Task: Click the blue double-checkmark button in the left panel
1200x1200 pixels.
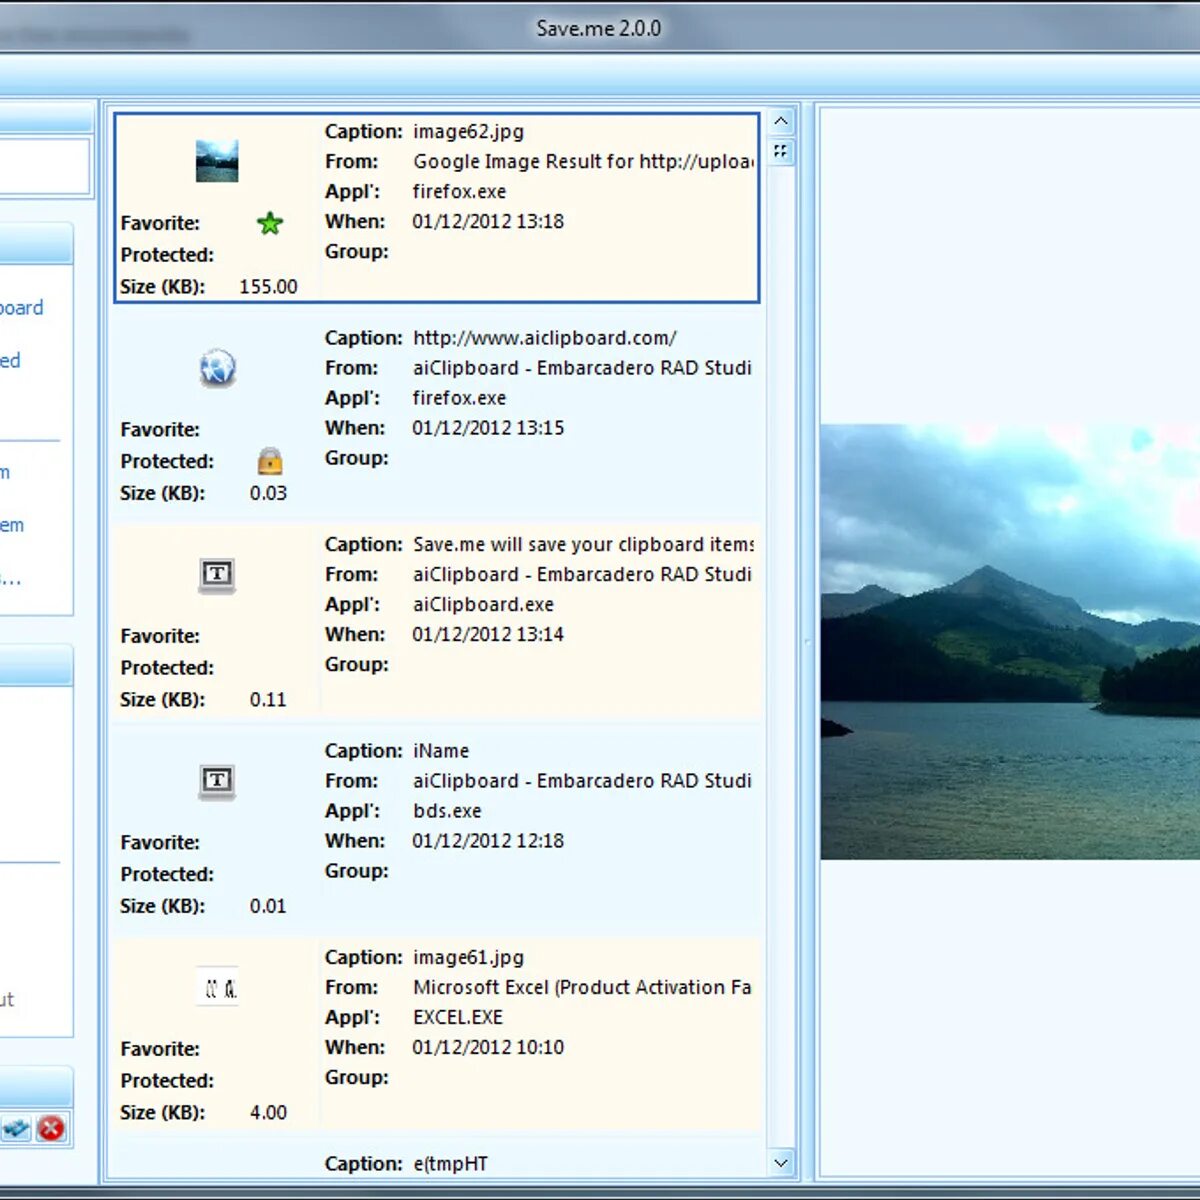Action: click(x=15, y=1129)
